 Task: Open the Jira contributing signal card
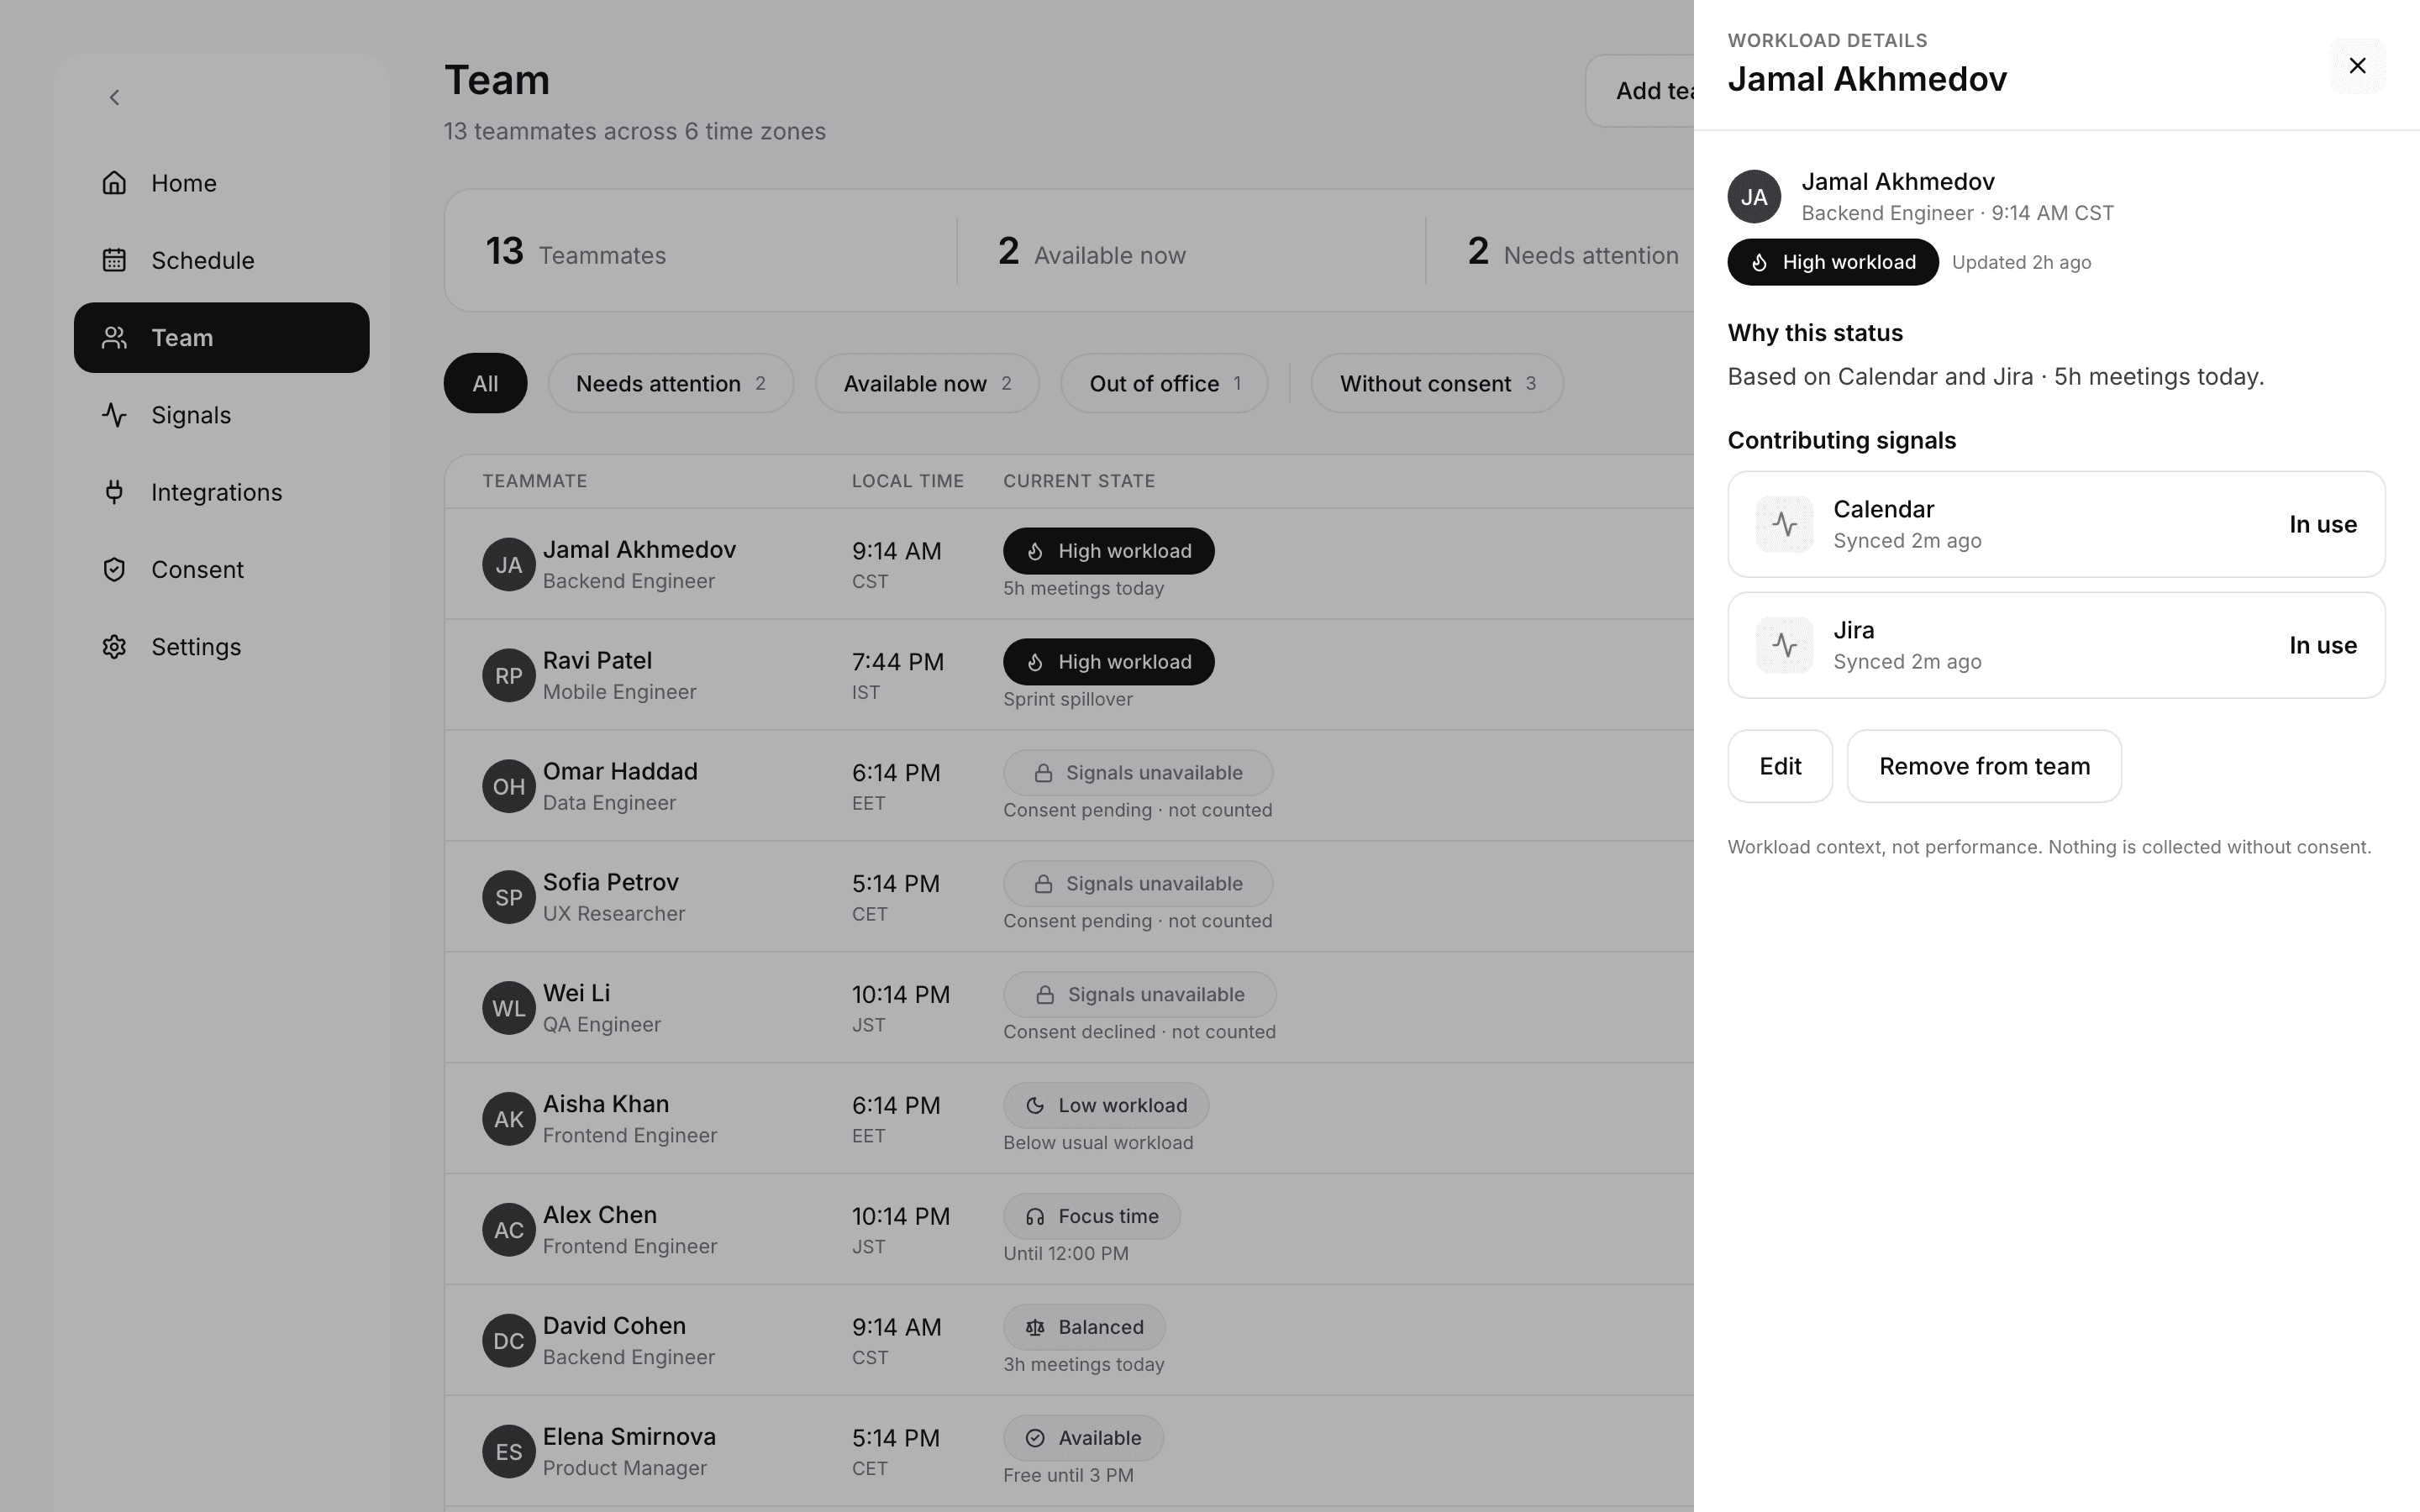tap(2056, 645)
